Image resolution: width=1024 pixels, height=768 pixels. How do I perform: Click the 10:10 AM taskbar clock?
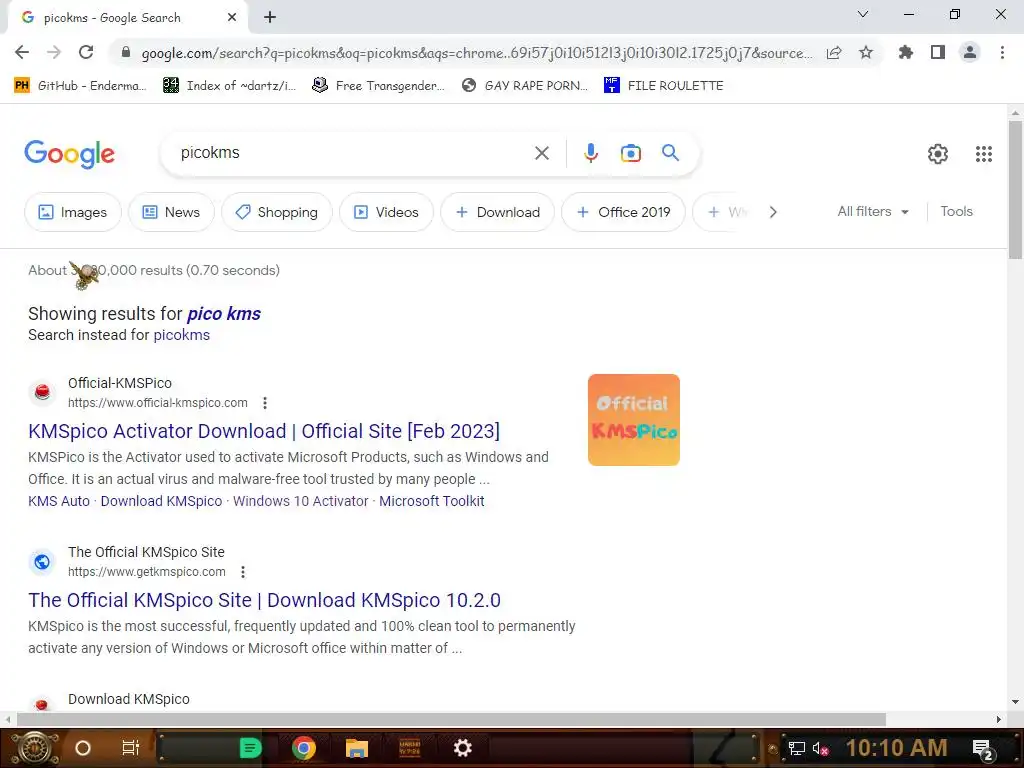tap(896, 748)
